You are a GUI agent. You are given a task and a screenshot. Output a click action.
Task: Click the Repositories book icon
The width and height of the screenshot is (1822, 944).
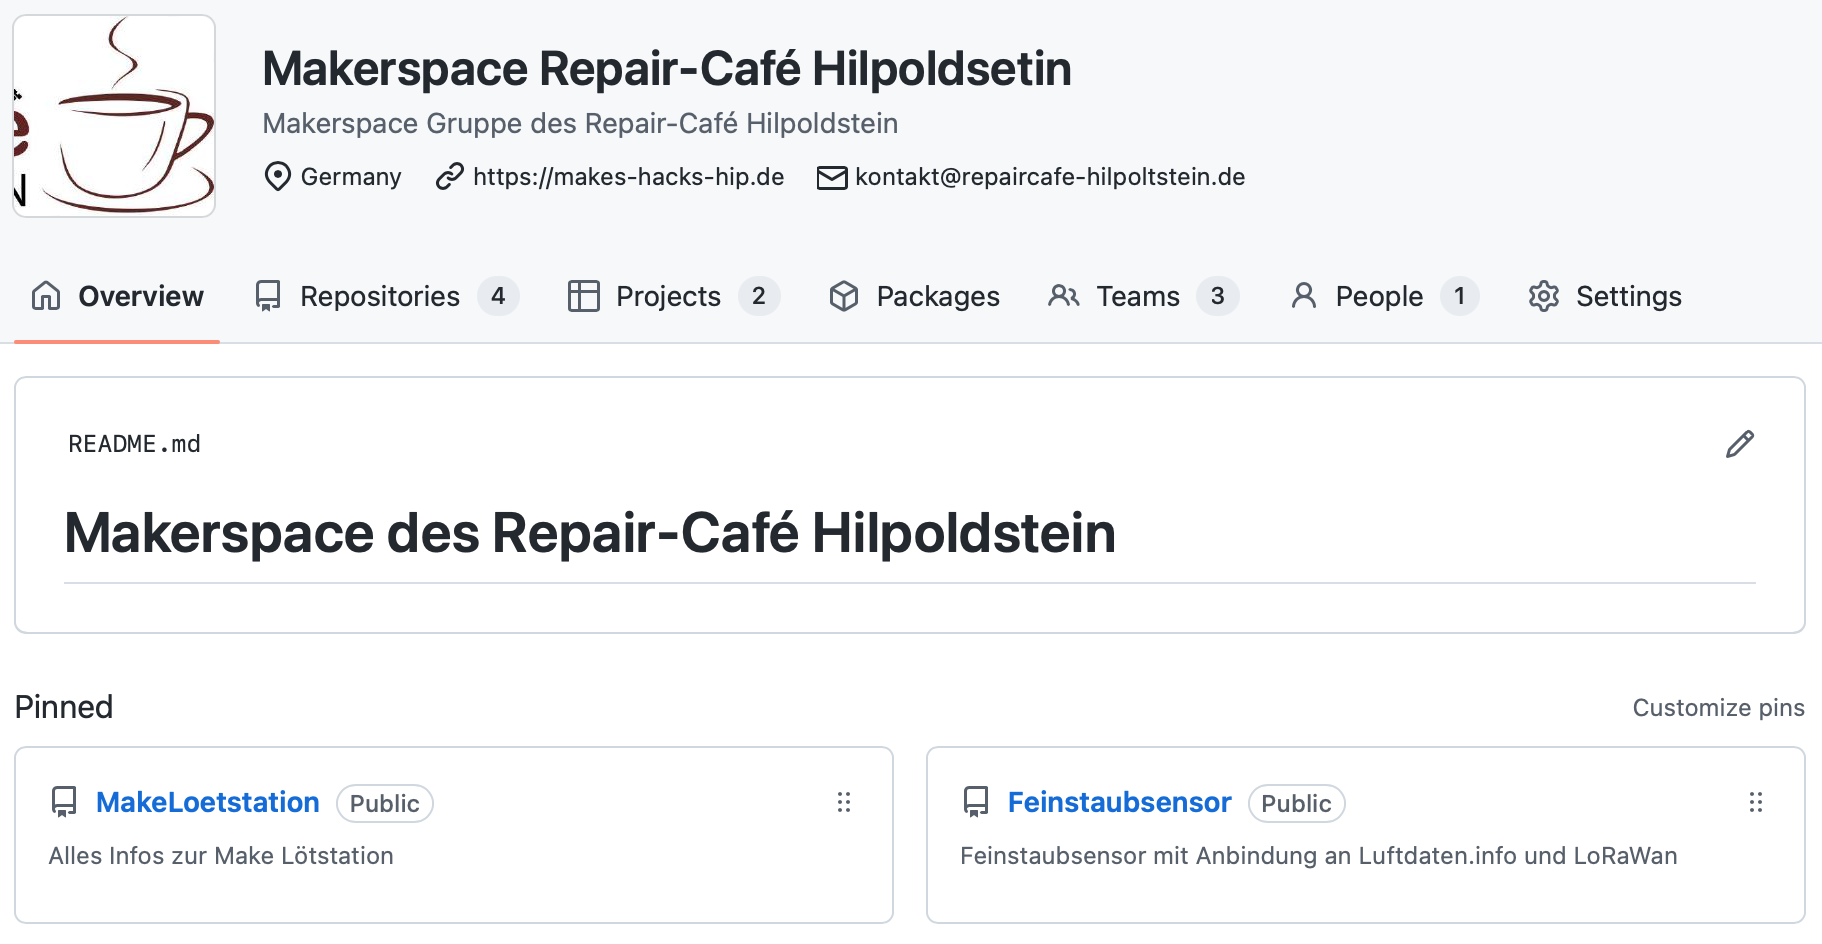tap(268, 296)
